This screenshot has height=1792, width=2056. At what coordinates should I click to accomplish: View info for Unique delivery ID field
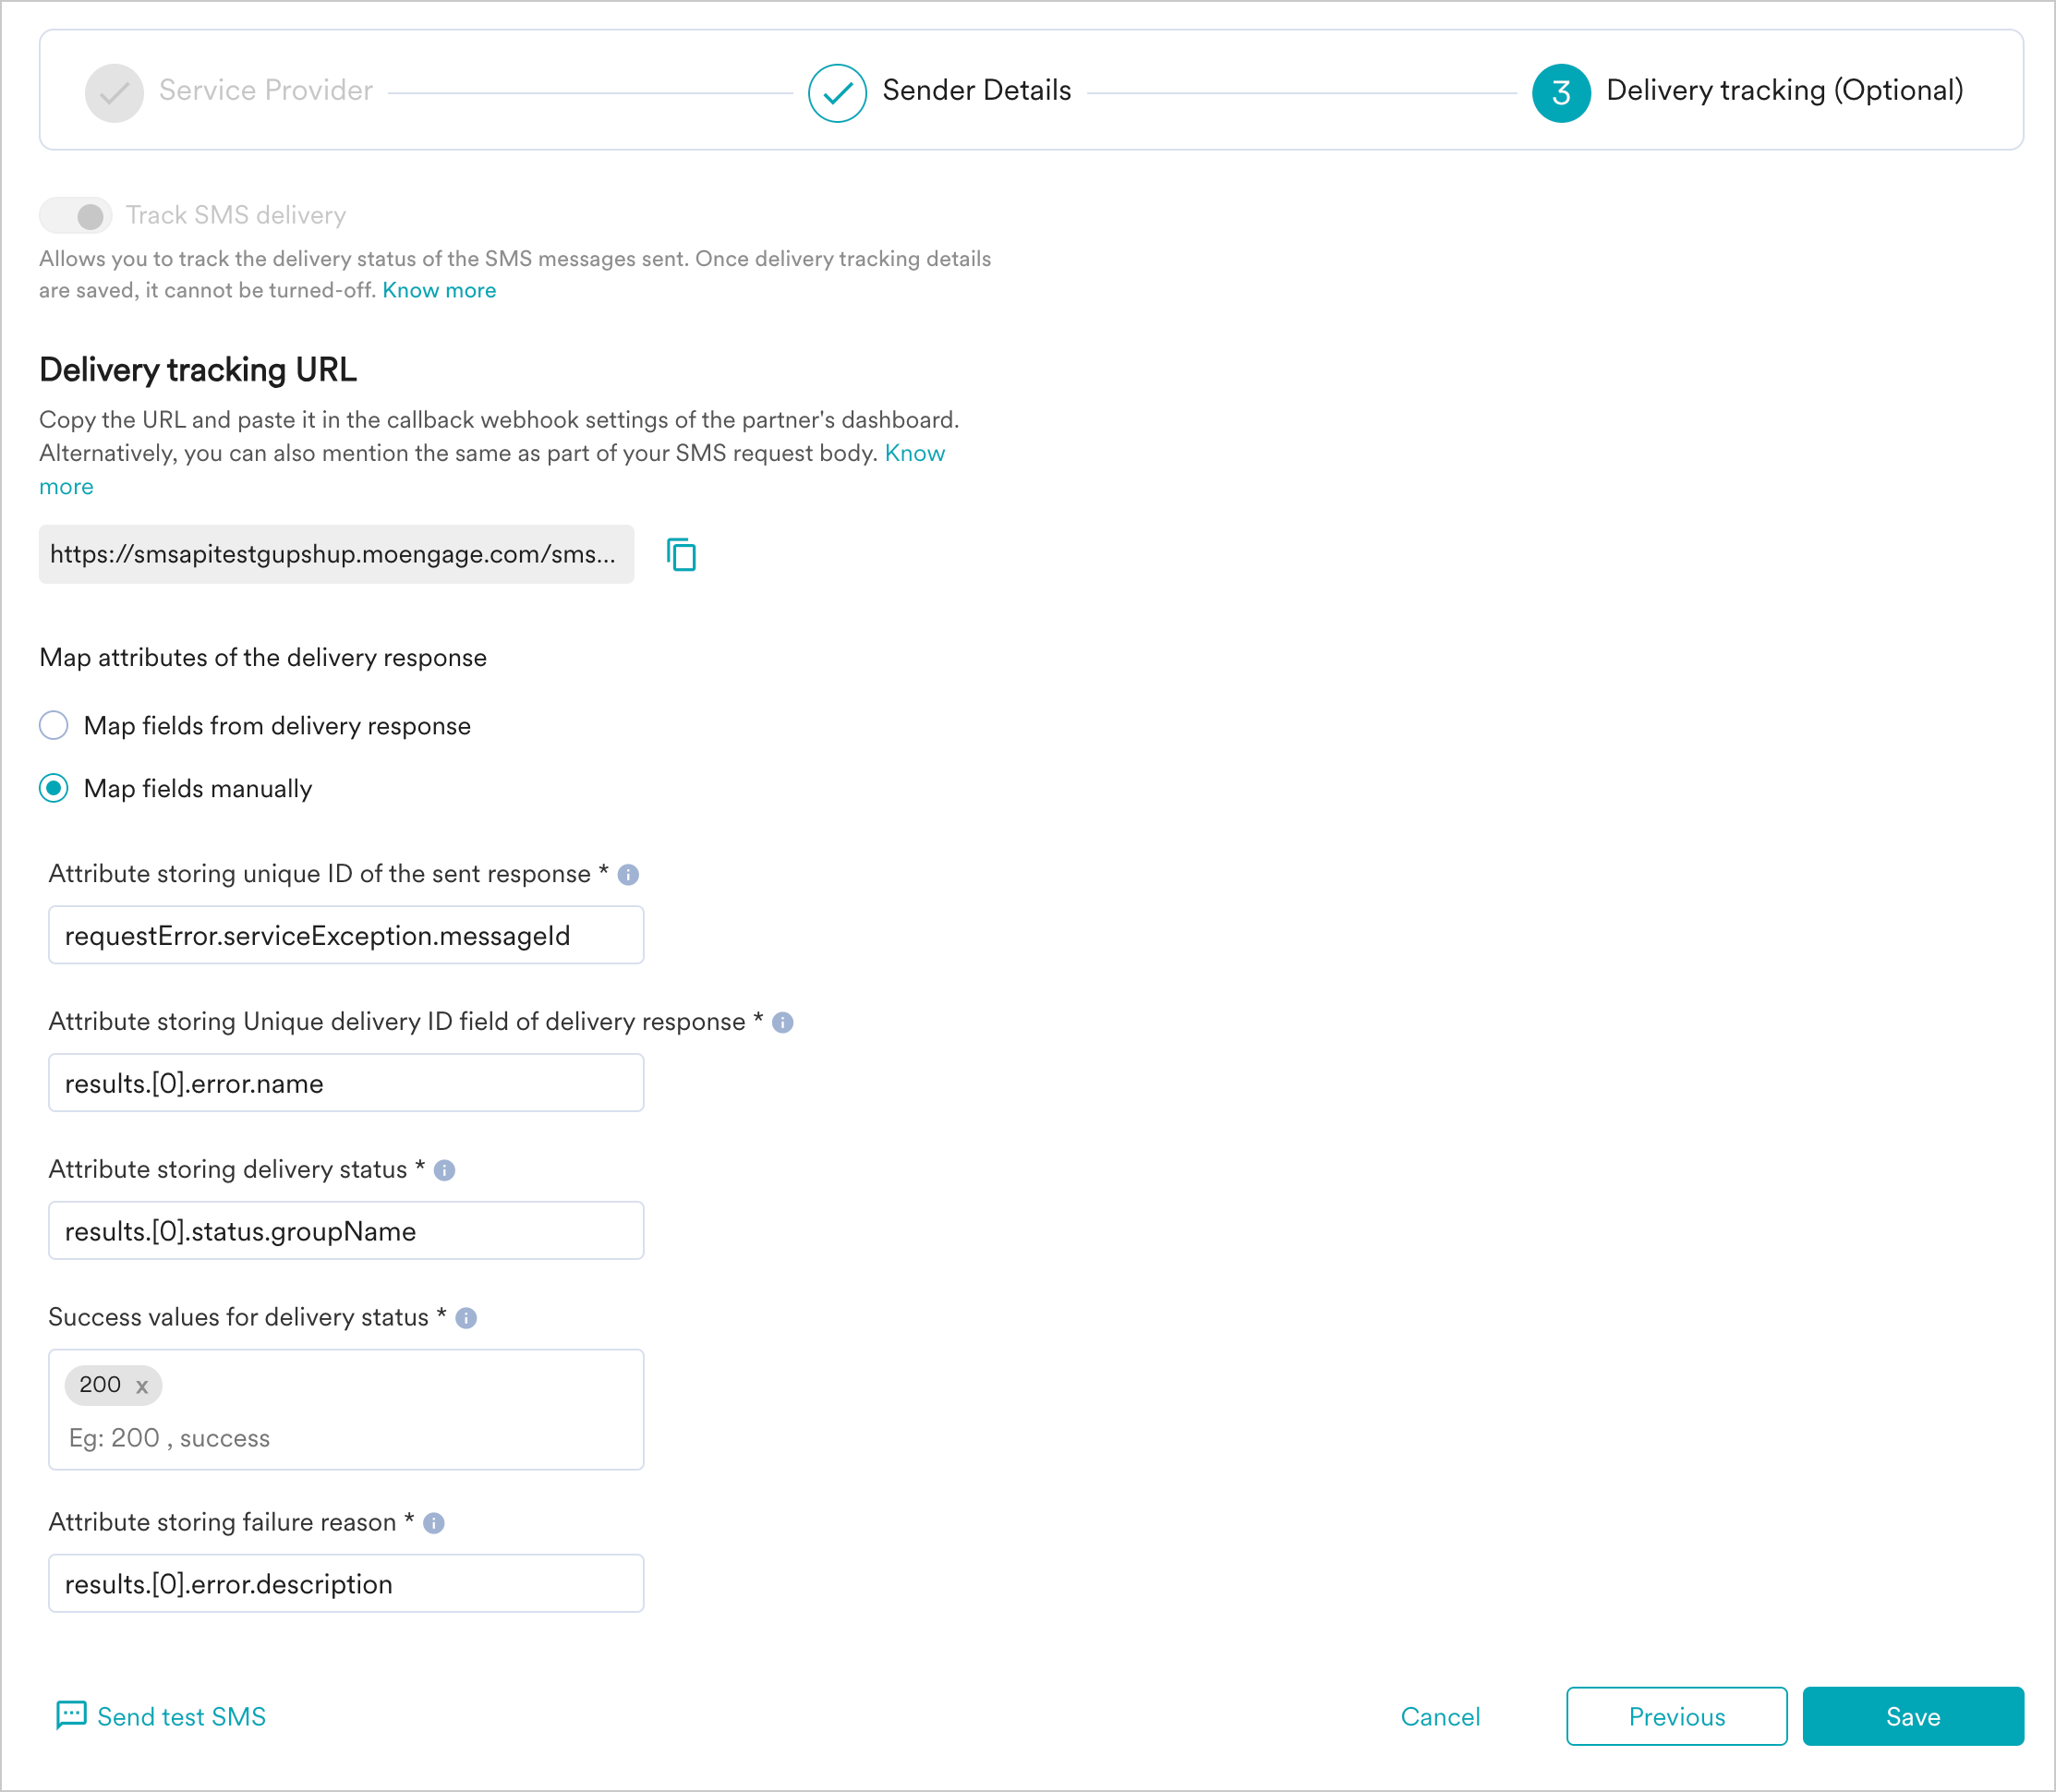pos(783,1022)
